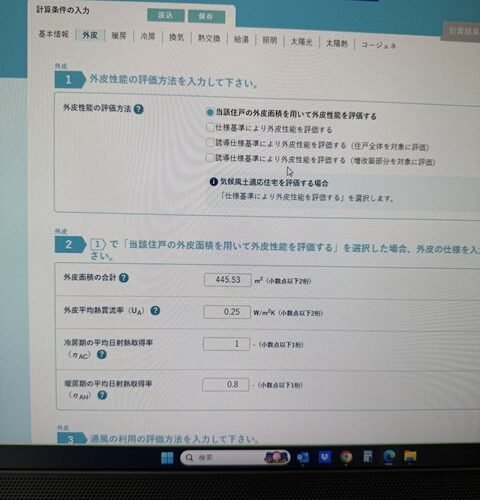Switch to the 暖房 tab

(x=119, y=36)
